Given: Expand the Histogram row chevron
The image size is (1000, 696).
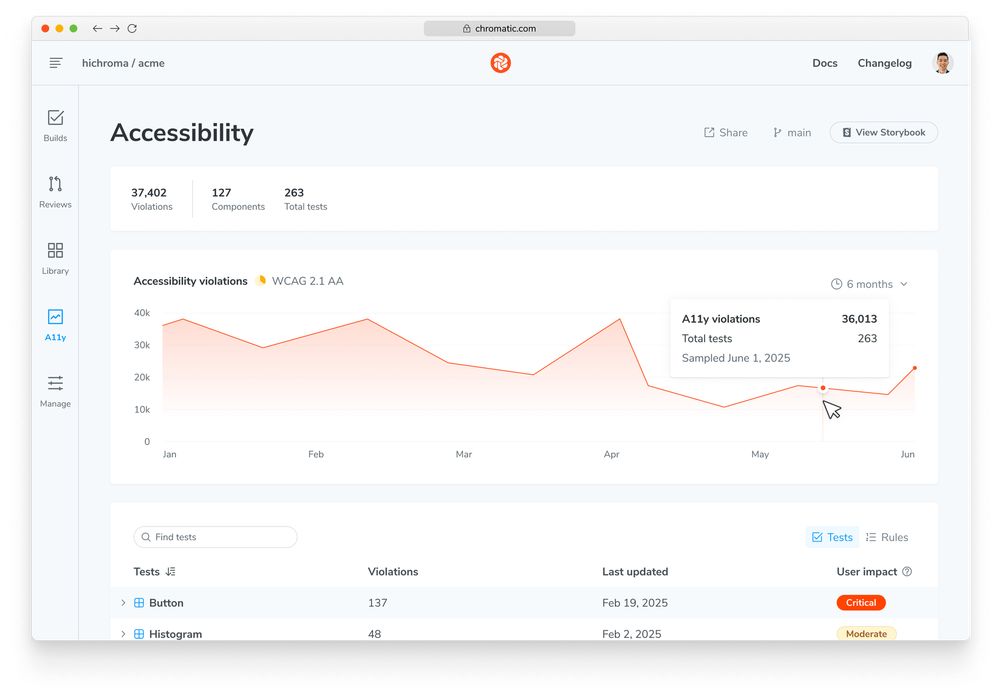Looking at the screenshot, I should pos(123,634).
